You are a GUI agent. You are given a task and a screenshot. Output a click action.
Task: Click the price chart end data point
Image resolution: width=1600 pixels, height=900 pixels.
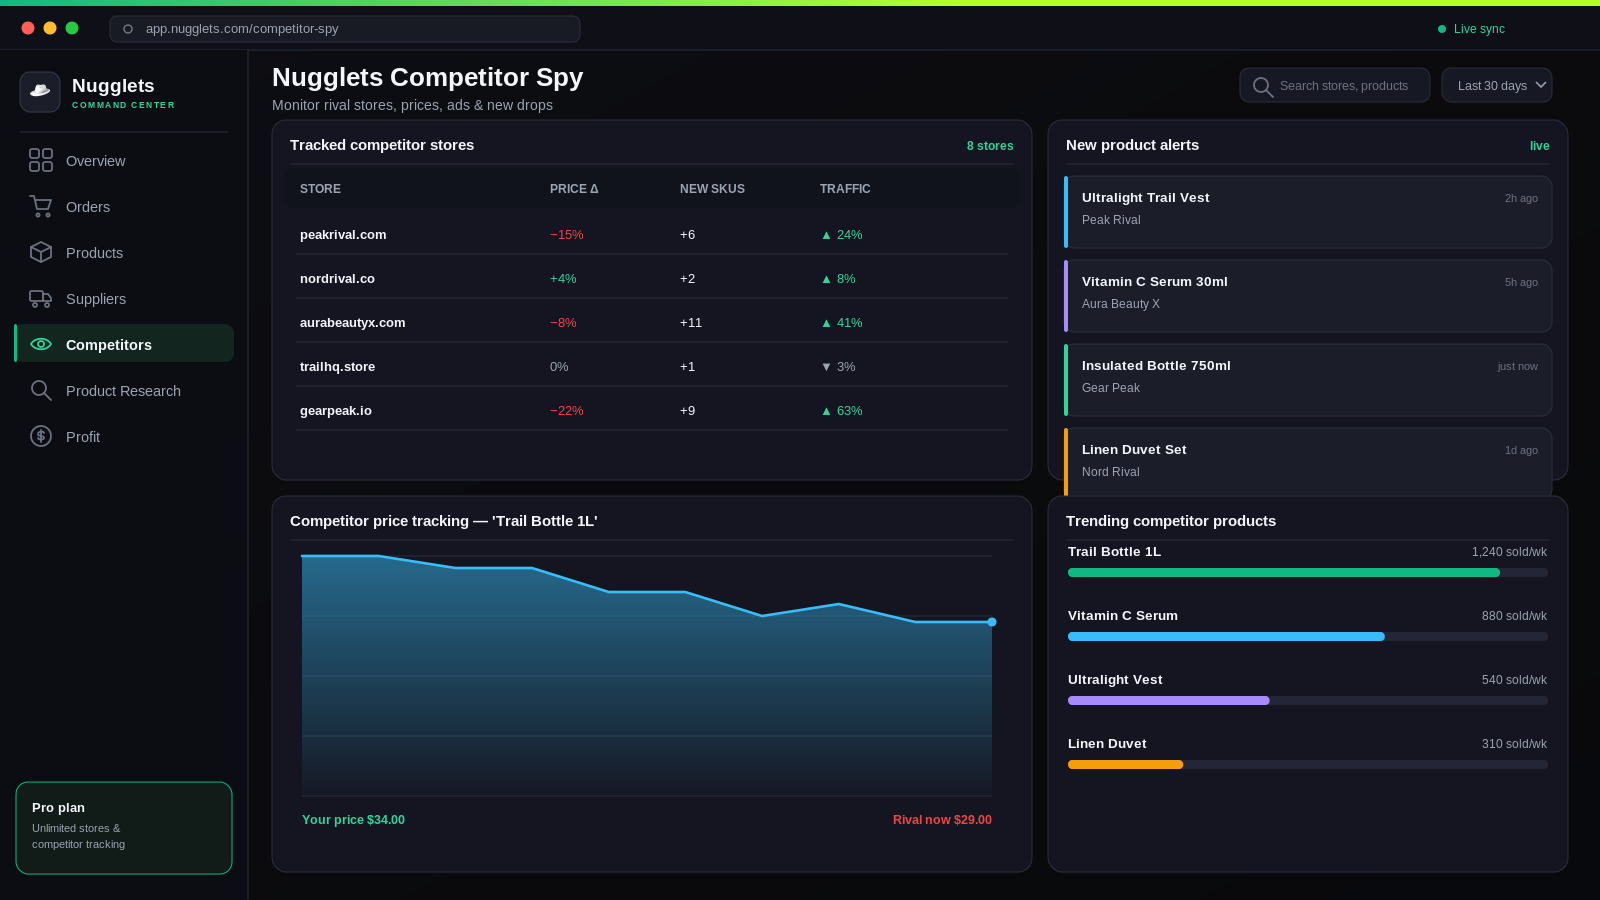(992, 622)
